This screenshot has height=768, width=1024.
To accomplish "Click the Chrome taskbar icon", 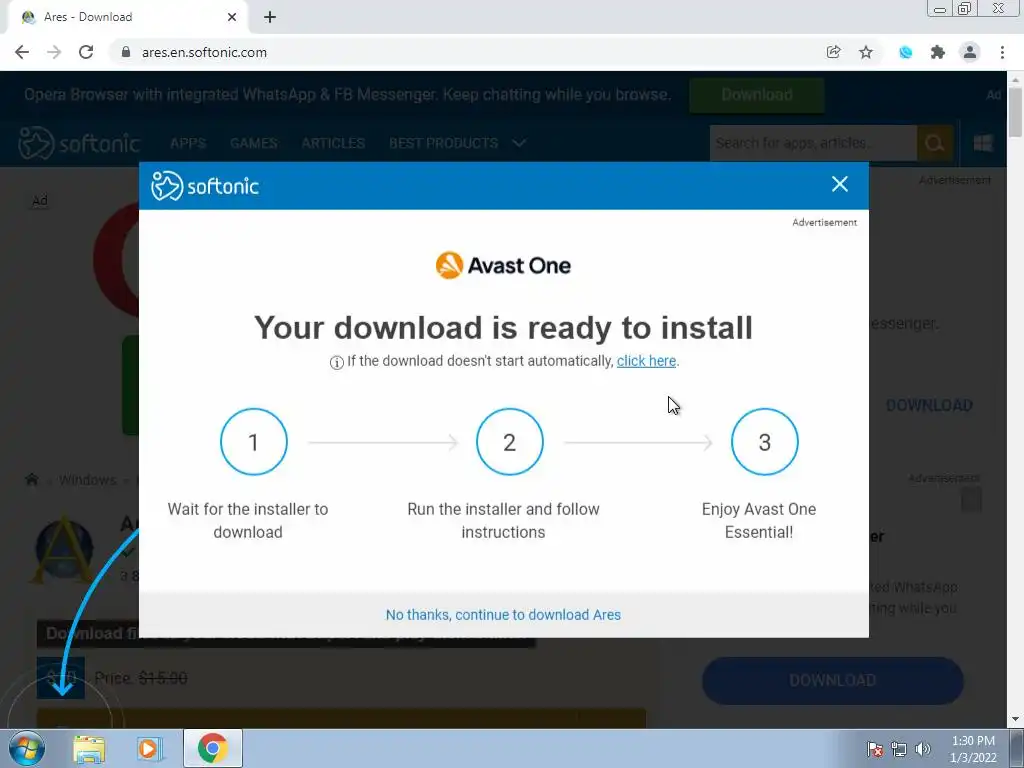I will [x=212, y=748].
